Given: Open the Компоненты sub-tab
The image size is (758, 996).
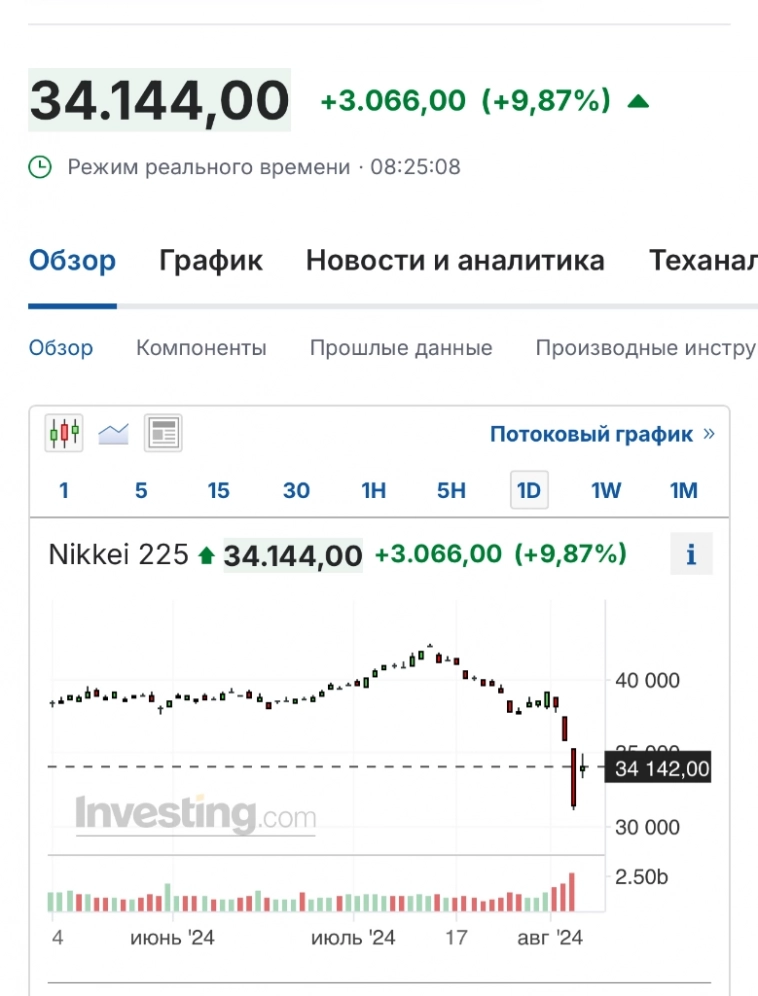Looking at the screenshot, I should pyautogui.click(x=201, y=348).
